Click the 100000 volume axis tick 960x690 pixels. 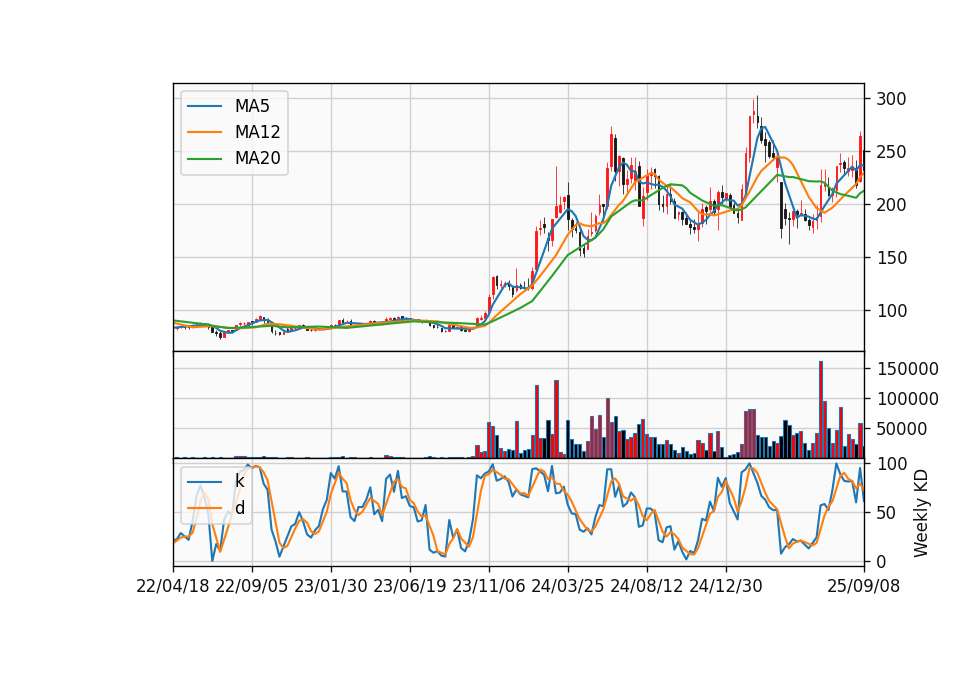907,399
